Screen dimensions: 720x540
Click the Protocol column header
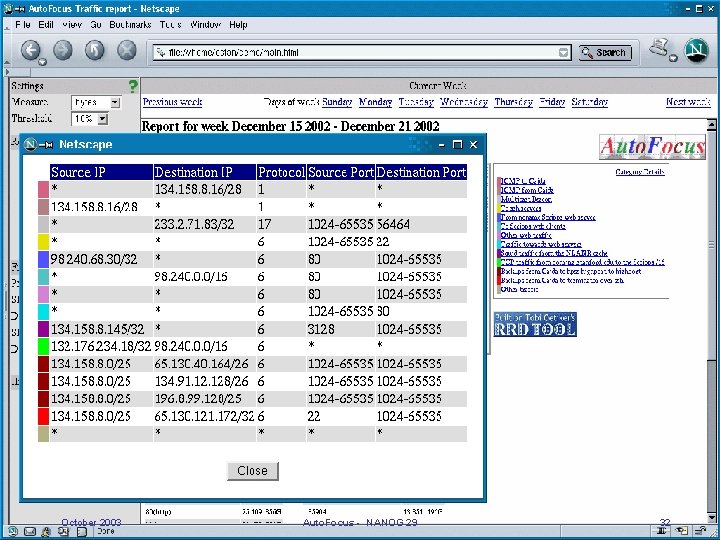tap(281, 172)
